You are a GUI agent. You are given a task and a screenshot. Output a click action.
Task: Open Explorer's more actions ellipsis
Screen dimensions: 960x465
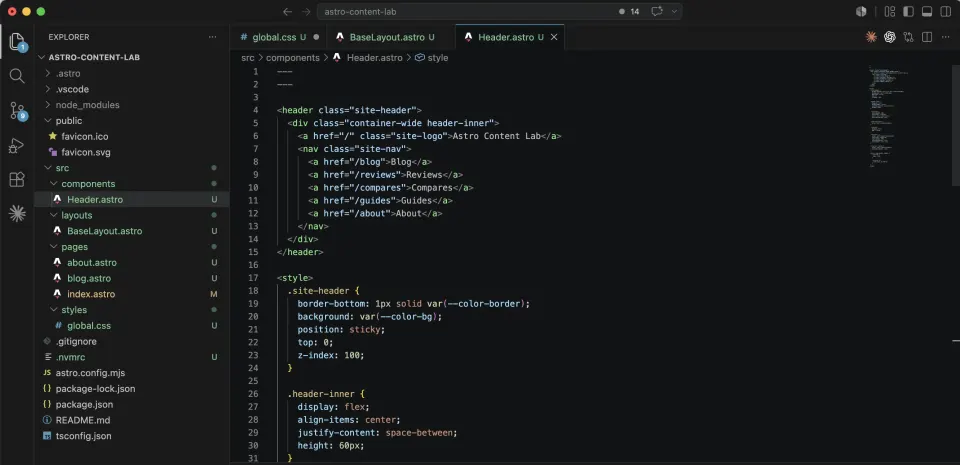[212, 37]
